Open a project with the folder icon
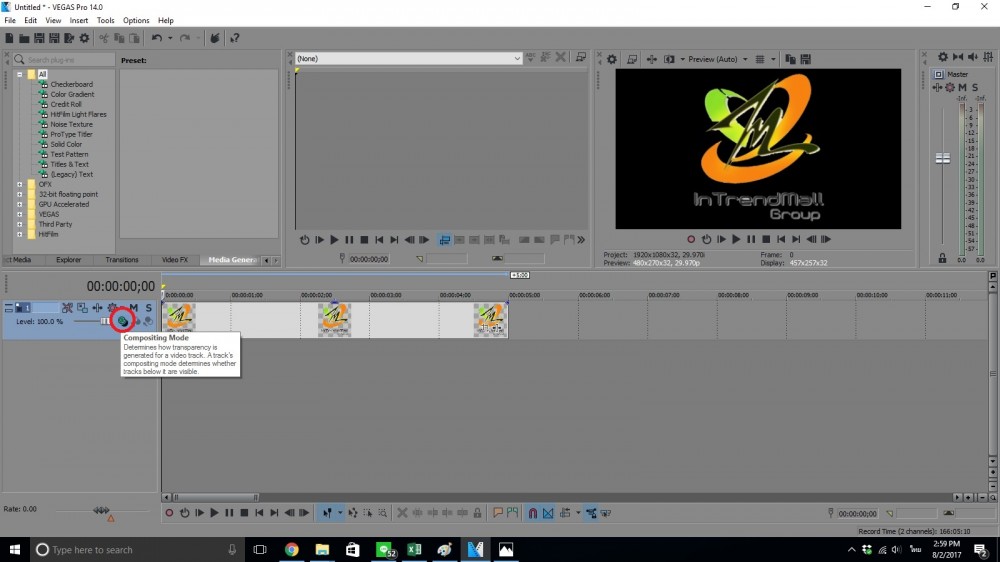The image size is (1000, 562). 24,38
